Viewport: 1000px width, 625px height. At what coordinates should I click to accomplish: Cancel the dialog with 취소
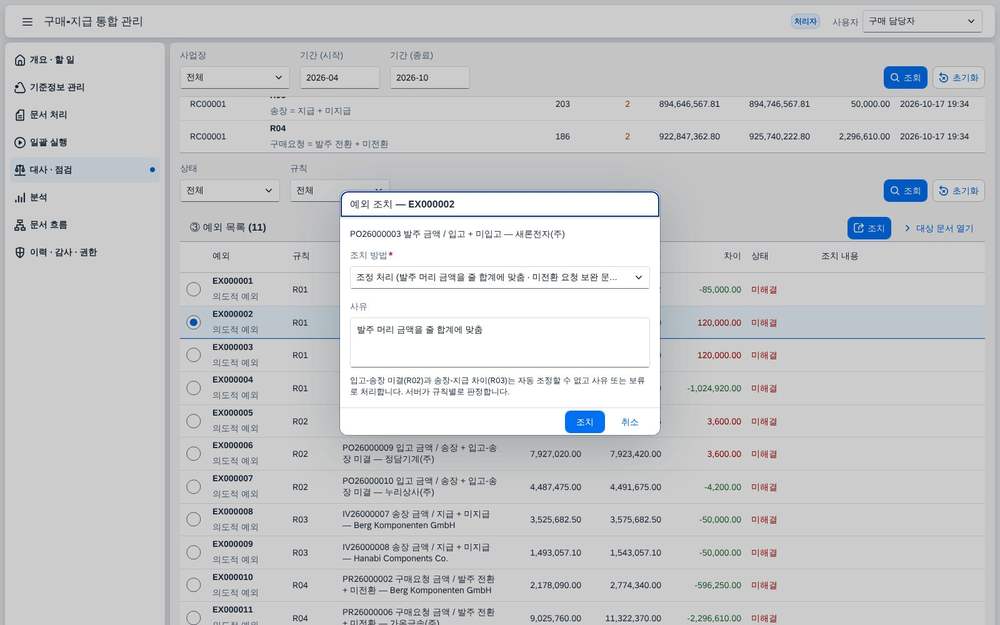[629, 422]
